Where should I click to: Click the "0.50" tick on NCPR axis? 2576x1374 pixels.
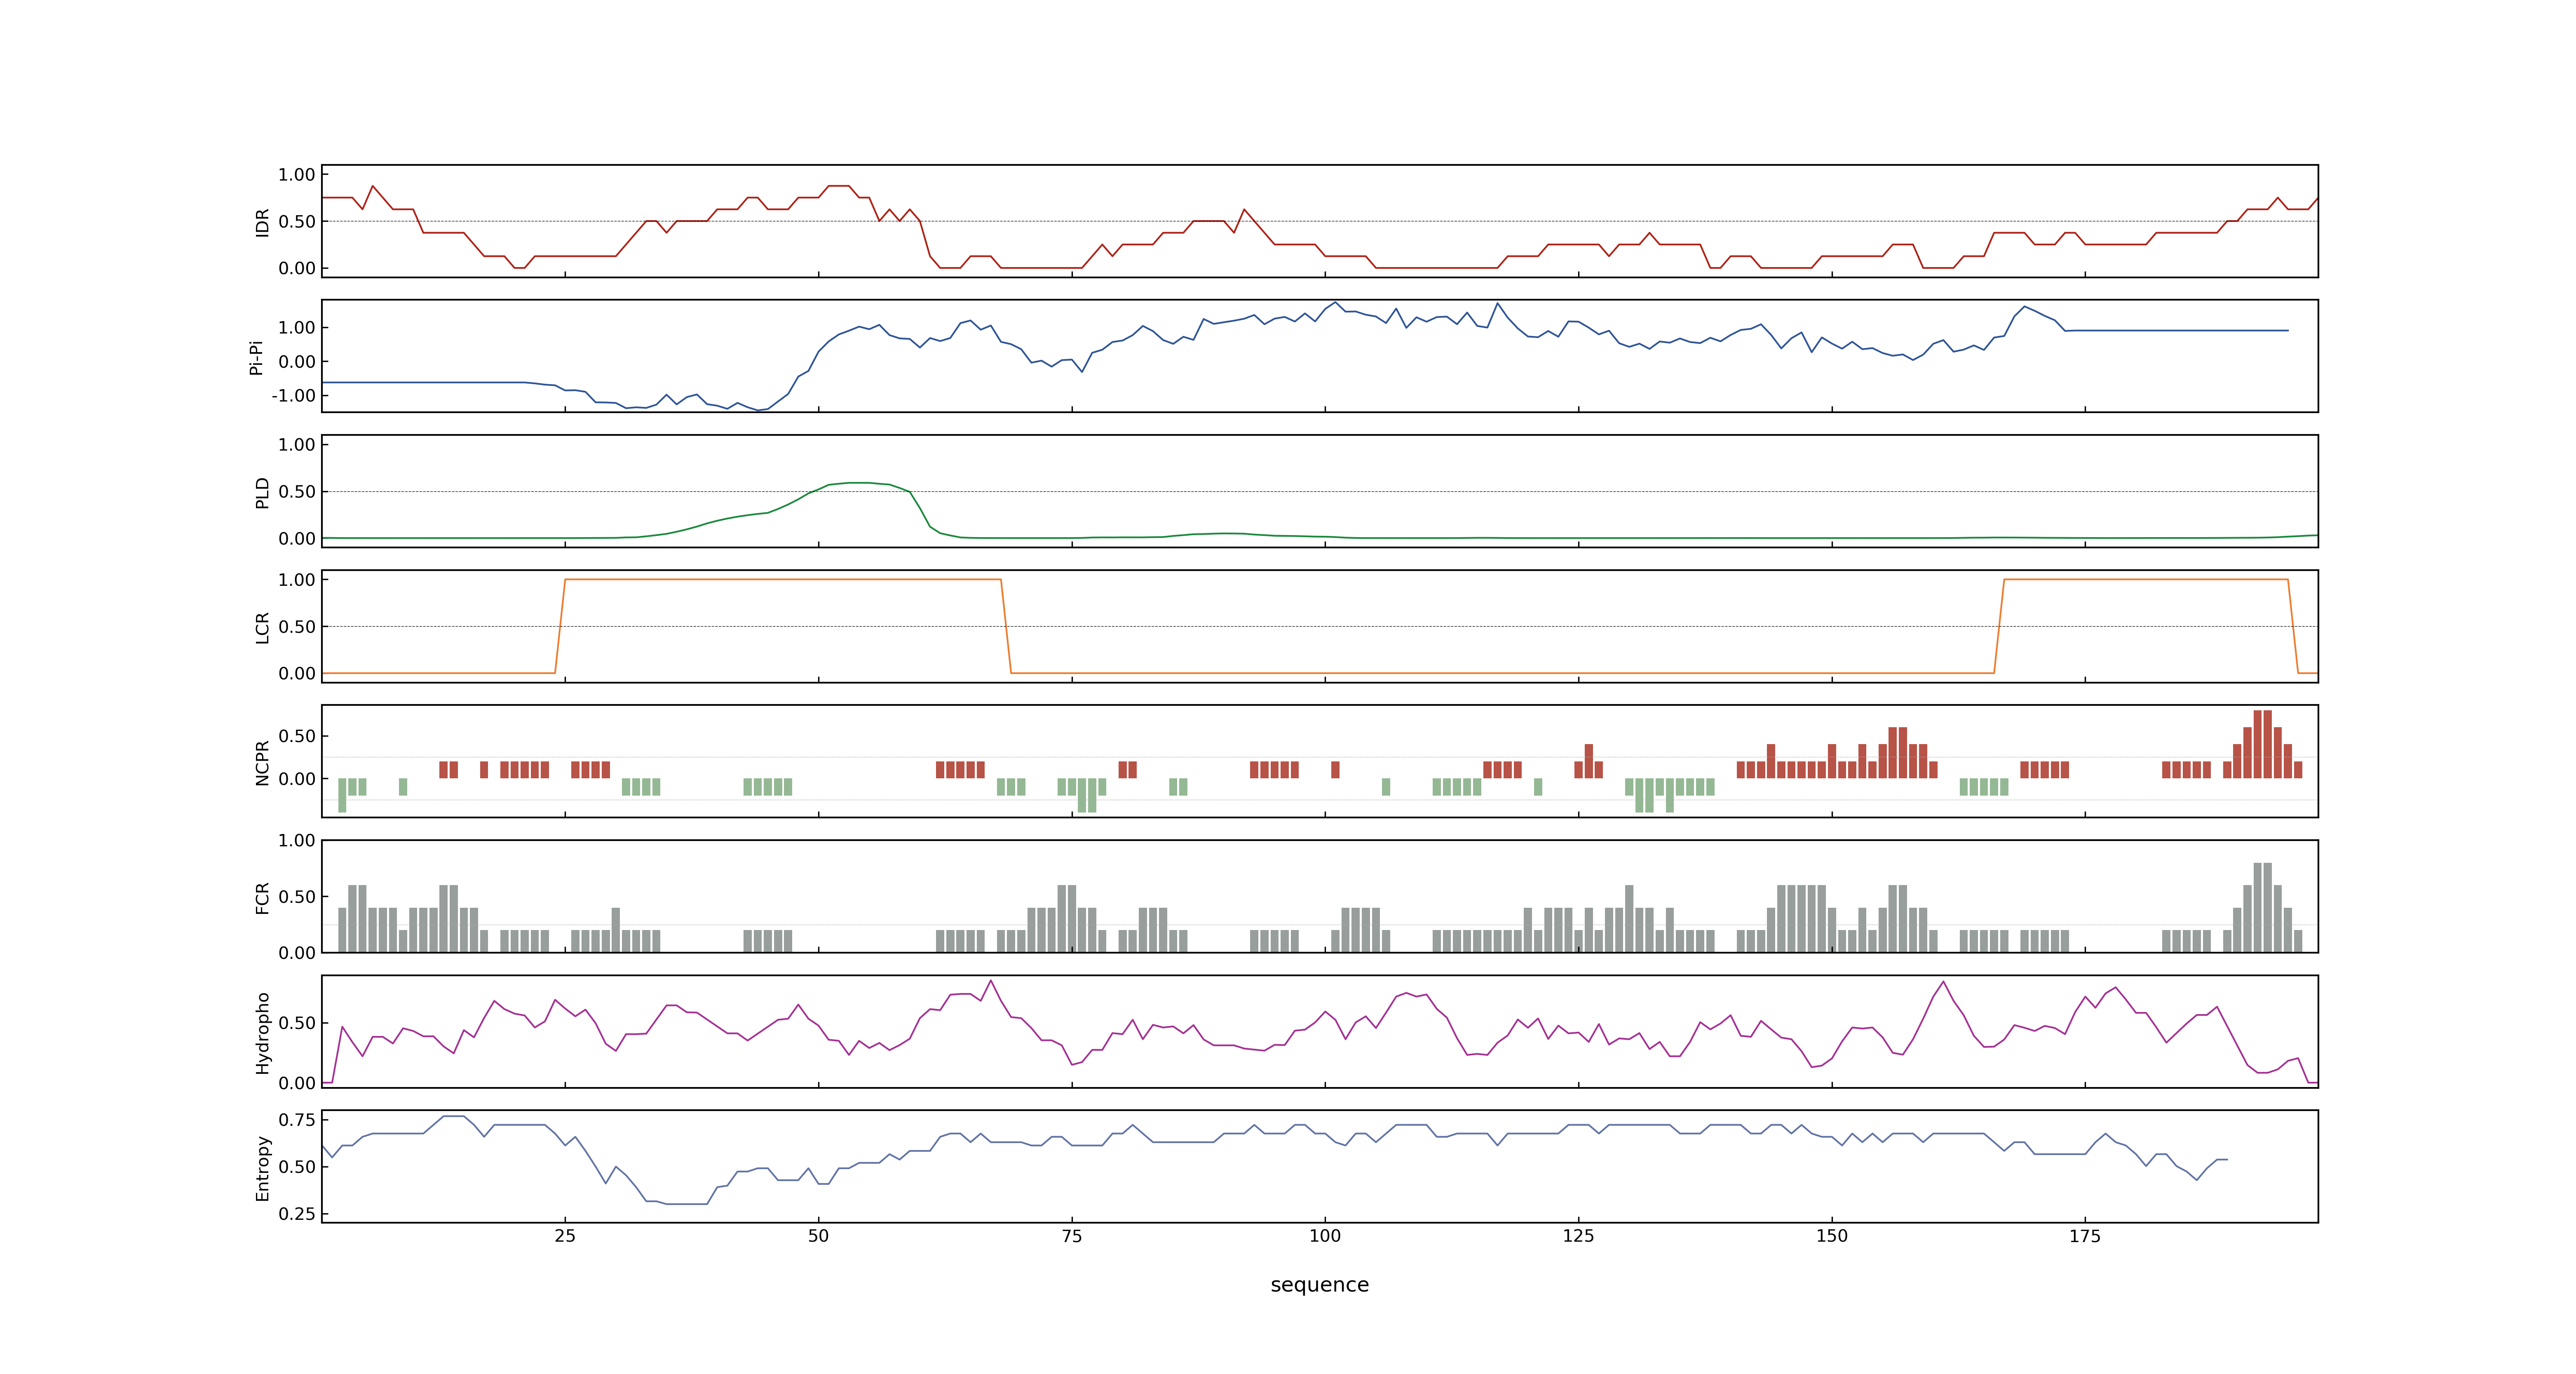[297, 736]
